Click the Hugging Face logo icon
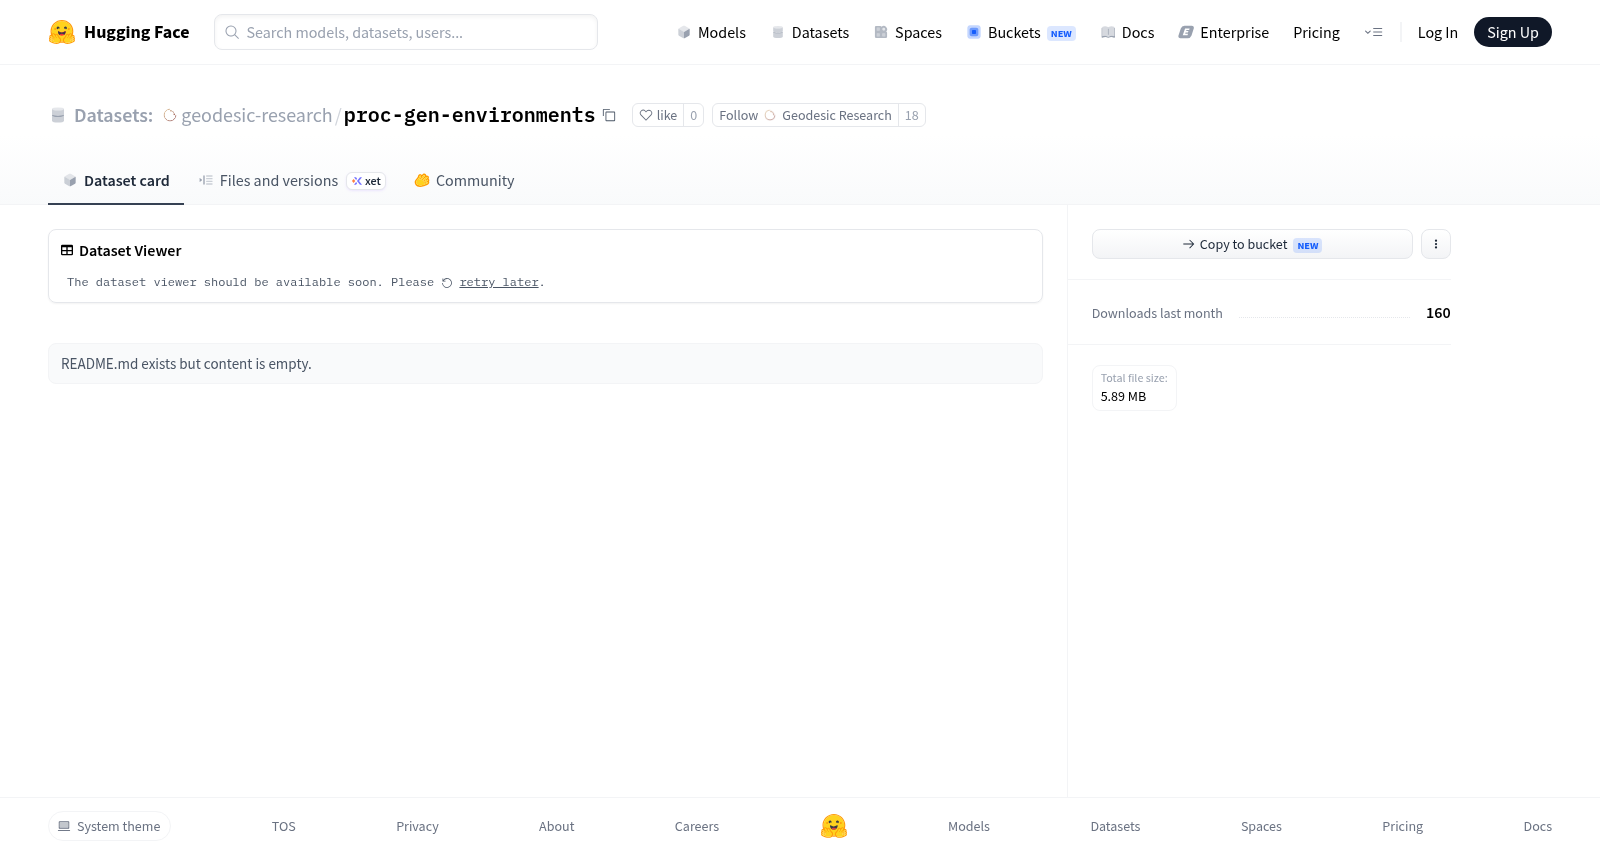 [62, 32]
